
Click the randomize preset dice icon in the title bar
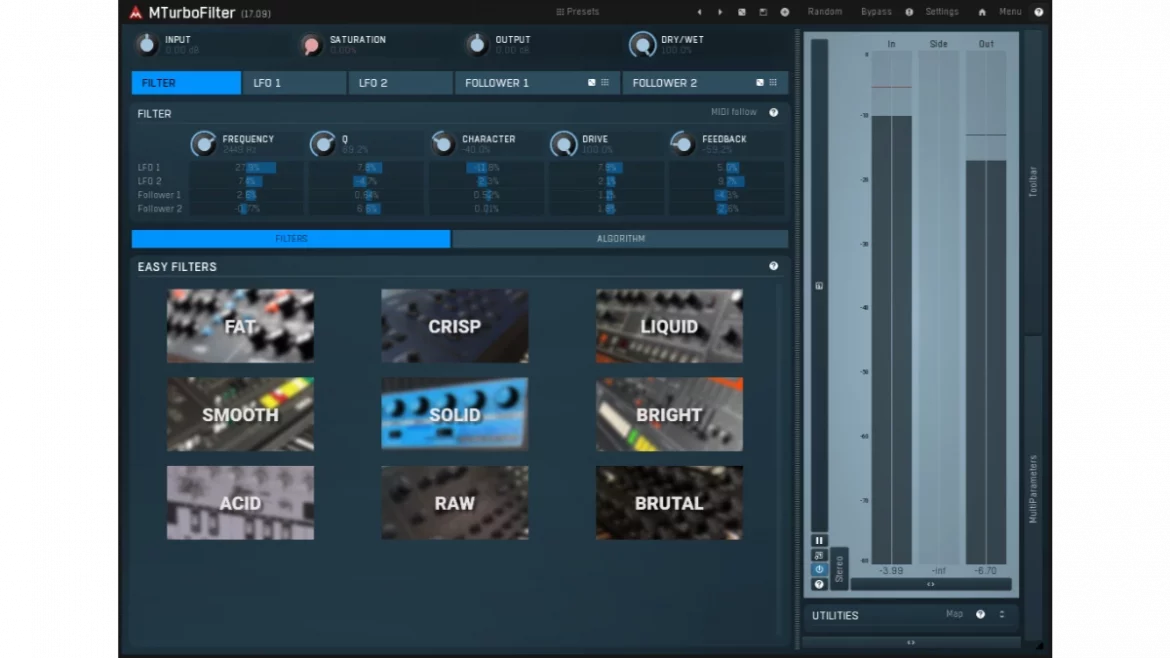tap(742, 12)
